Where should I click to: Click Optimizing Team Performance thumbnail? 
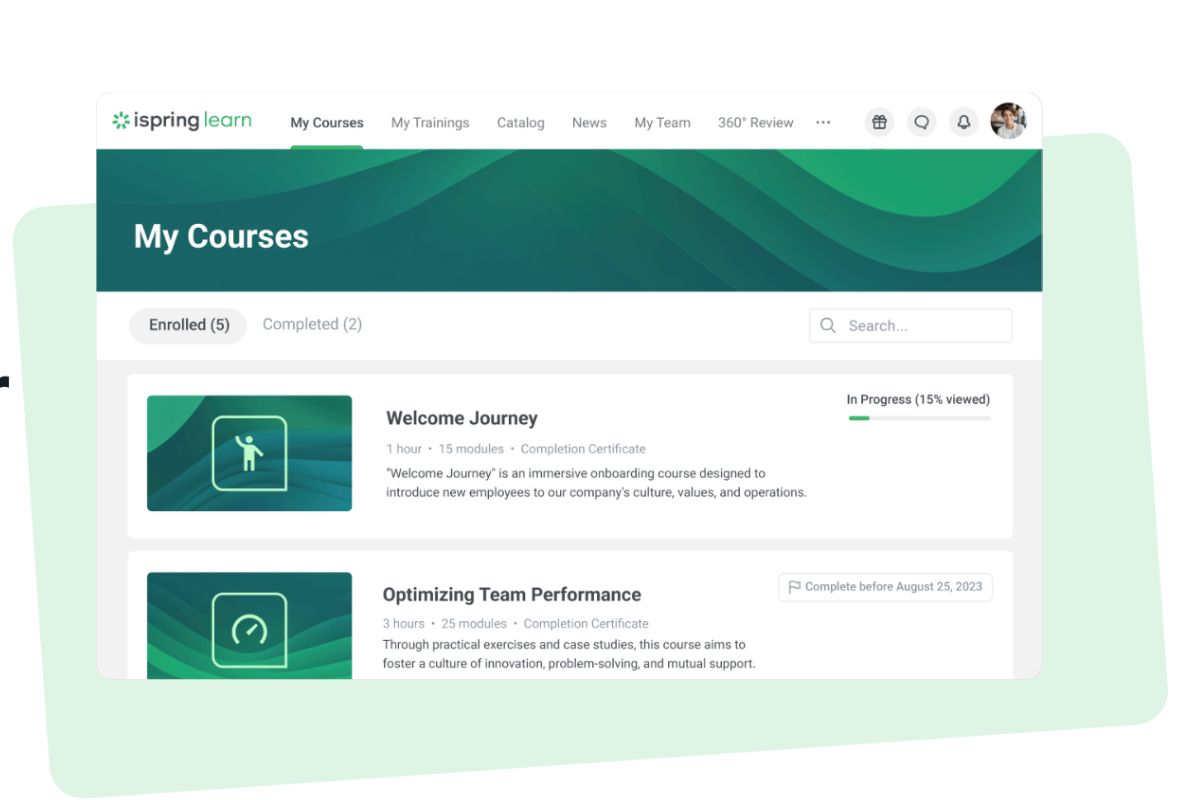click(249, 625)
